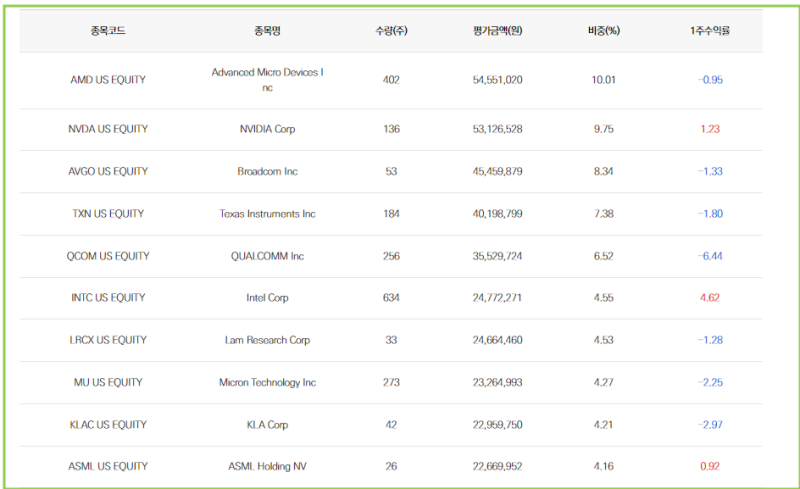The image size is (800, 489).
Task: Click Lam Research Corp name
Action: [x=267, y=340]
